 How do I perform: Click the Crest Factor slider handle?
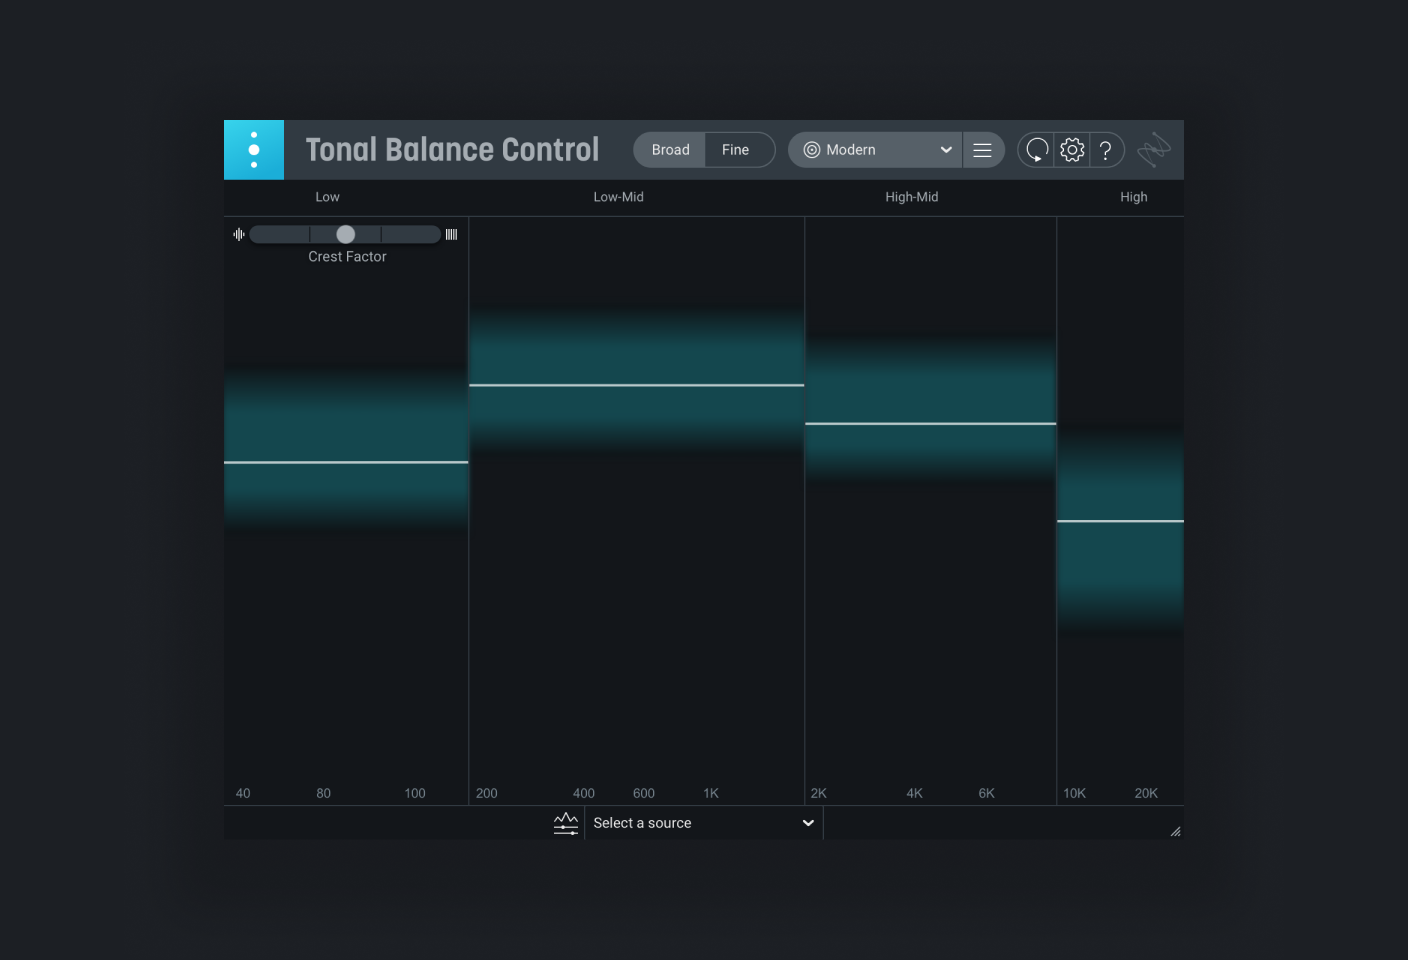point(345,234)
